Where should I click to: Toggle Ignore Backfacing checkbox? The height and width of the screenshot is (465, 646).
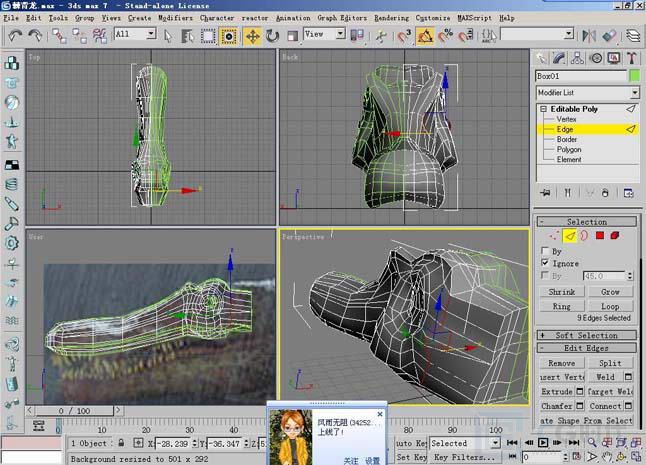[x=545, y=263]
